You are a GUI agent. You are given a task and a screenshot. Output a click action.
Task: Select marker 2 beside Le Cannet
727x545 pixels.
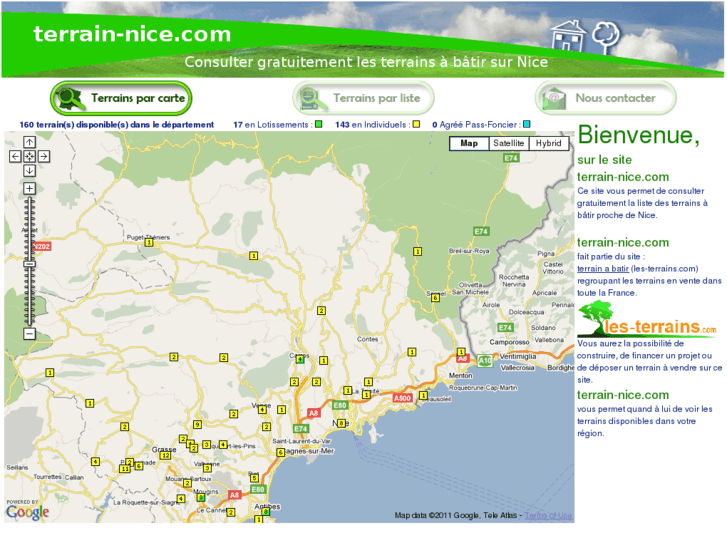click(x=231, y=513)
